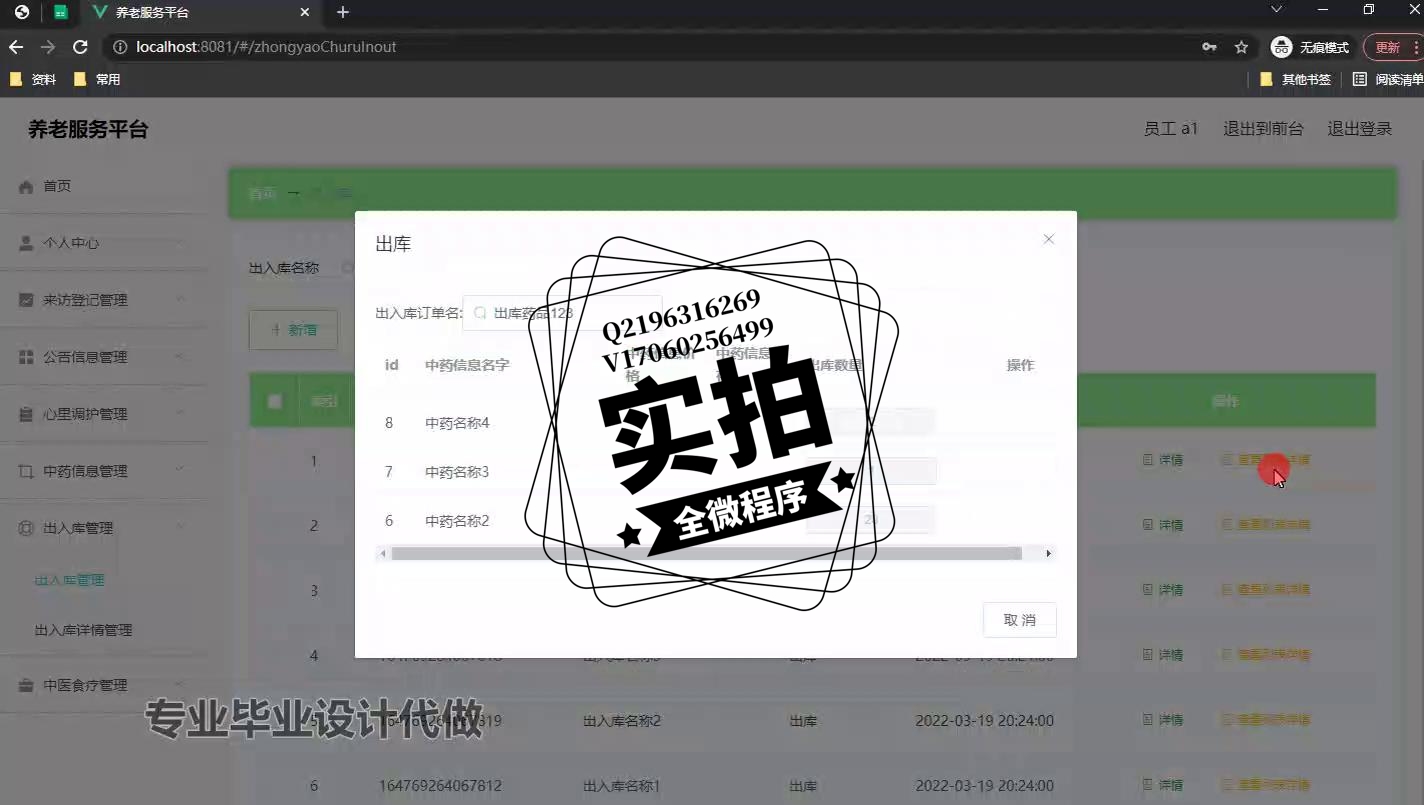Click the address bar URL
The width and height of the screenshot is (1424, 805).
pos(266,47)
